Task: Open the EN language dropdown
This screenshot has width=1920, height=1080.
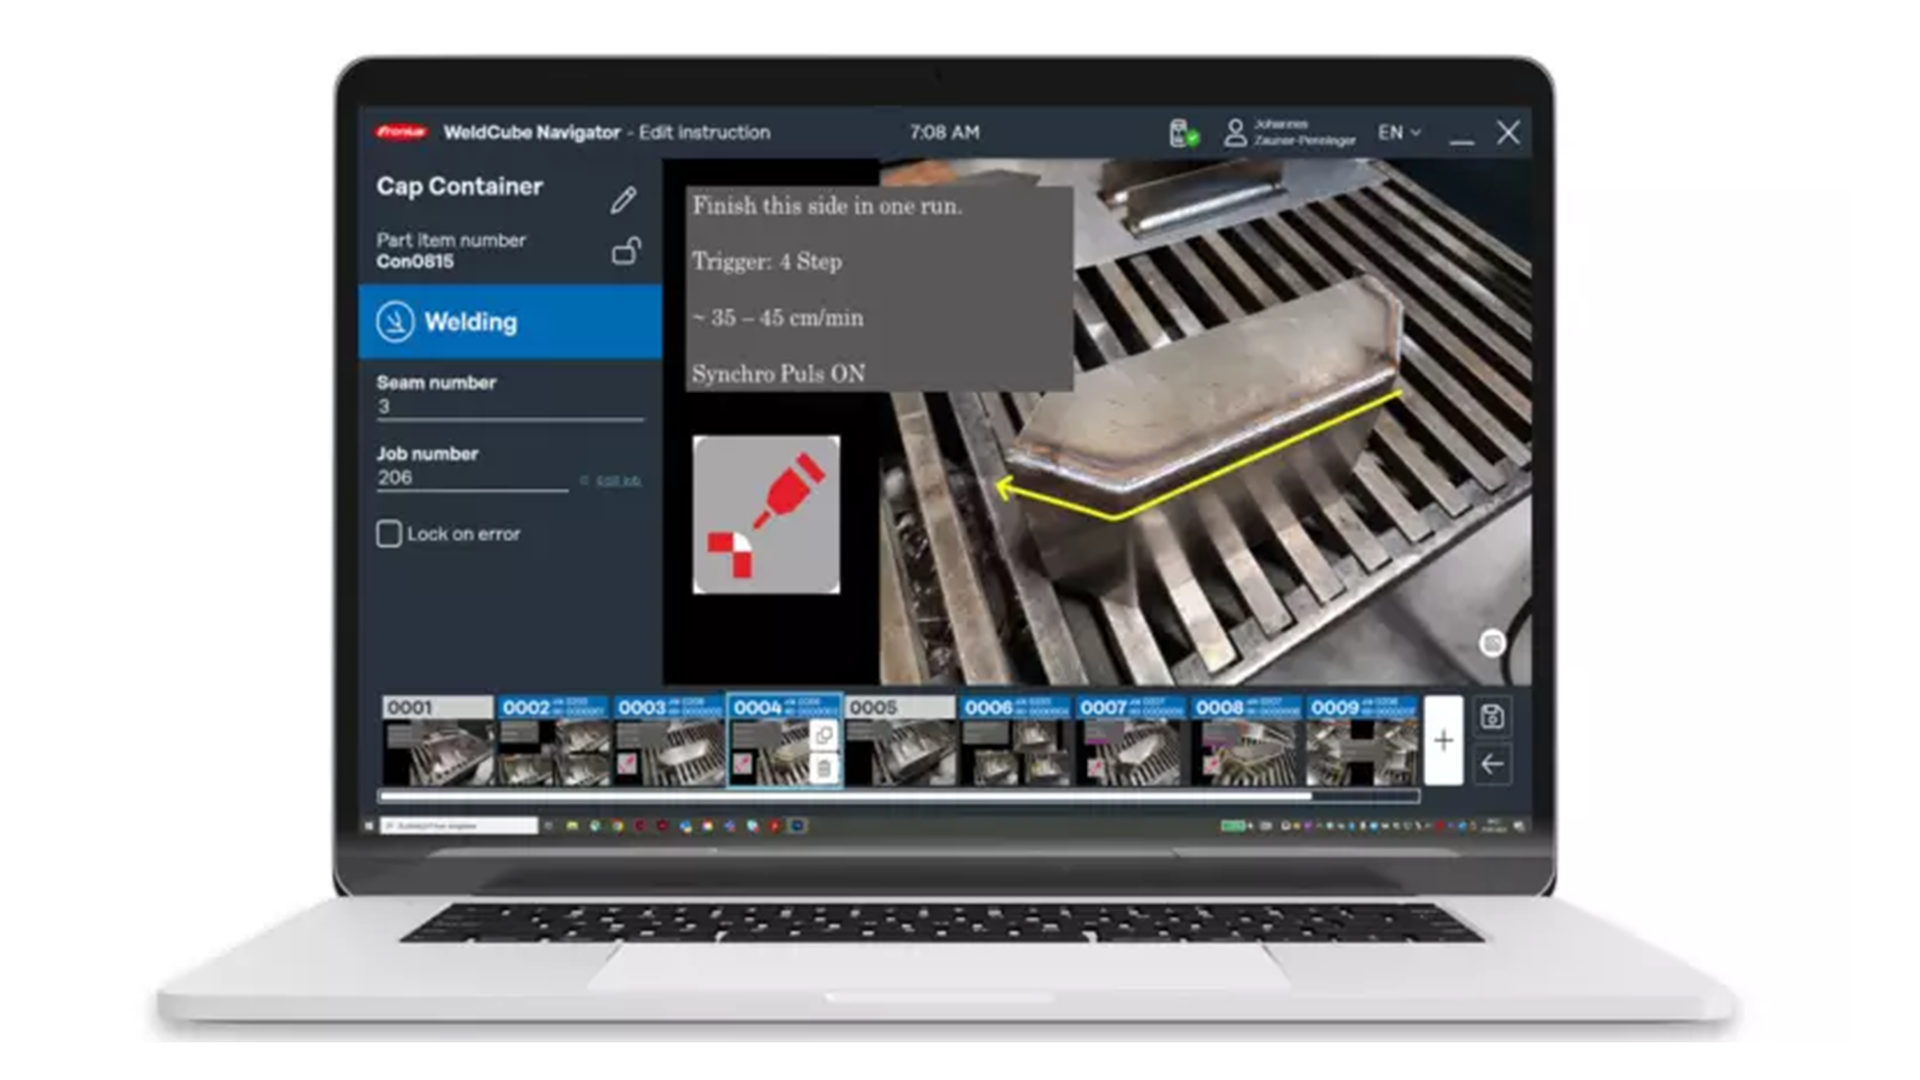Action: pyautogui.click(x=1397, y=132)
